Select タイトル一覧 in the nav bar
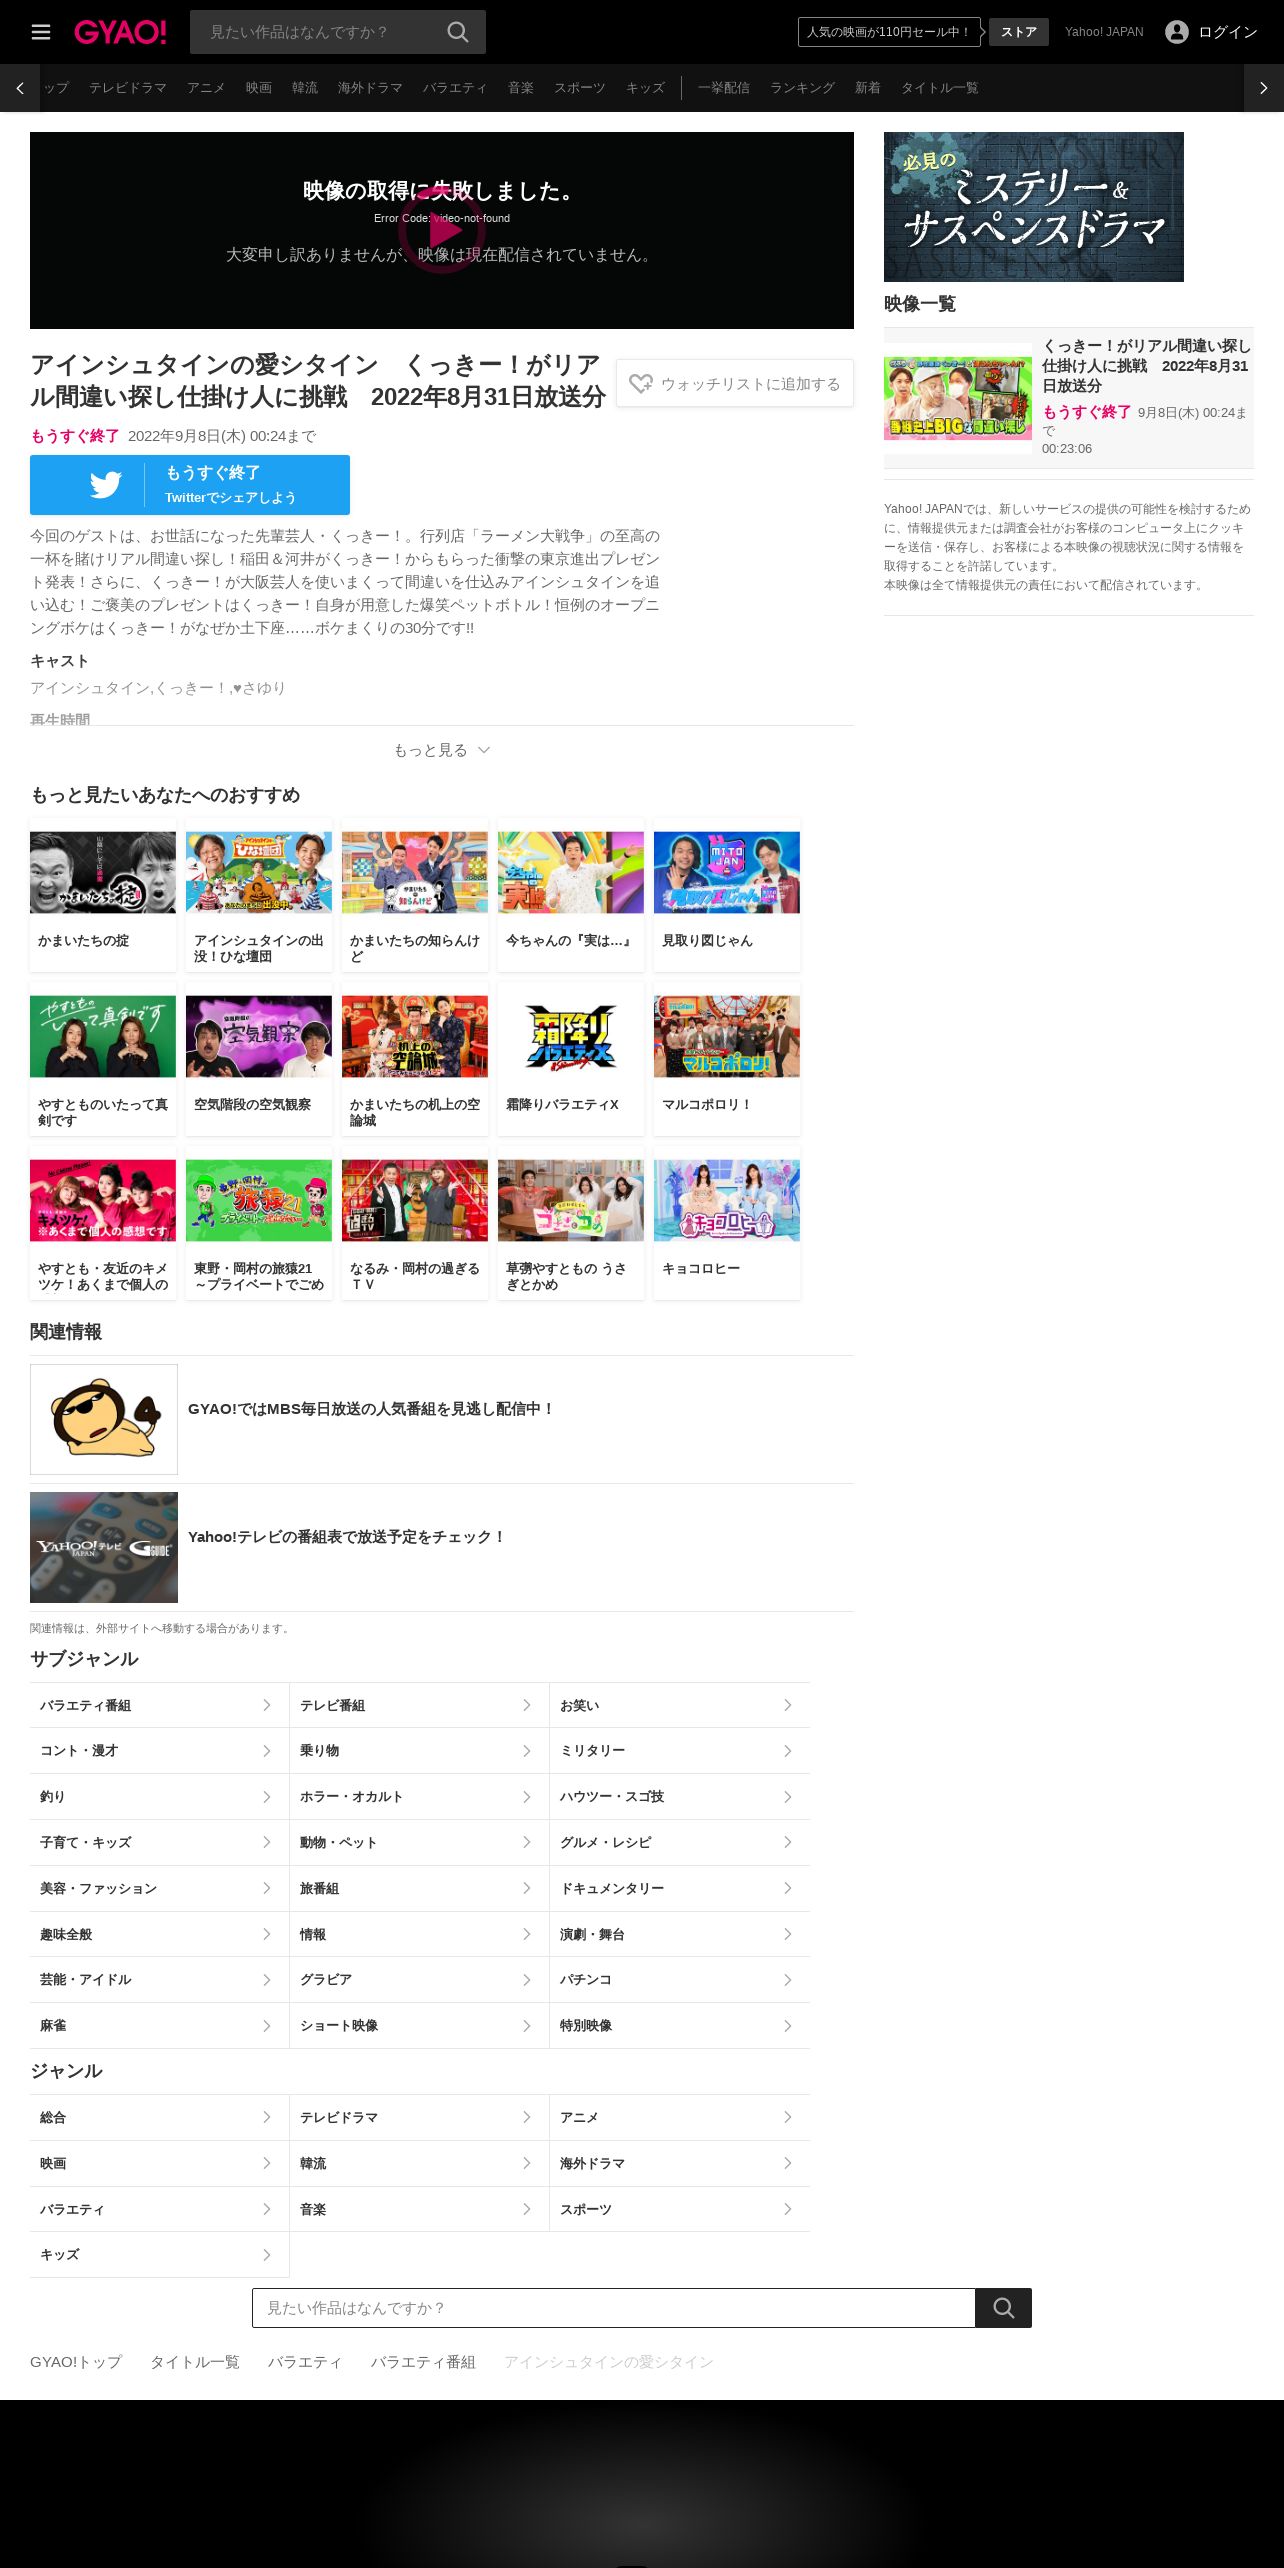 pyautogui.click(x=940, y=88)
